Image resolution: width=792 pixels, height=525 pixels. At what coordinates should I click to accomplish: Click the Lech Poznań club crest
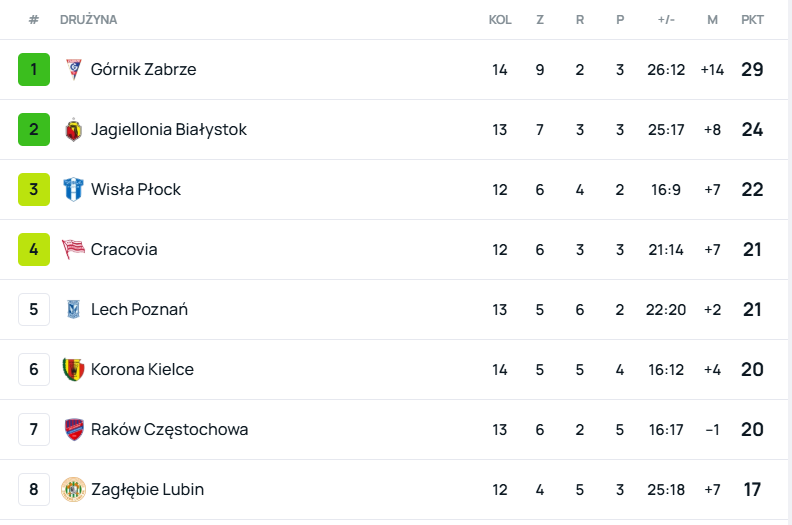pyautogui.click(x=73, y=310)
